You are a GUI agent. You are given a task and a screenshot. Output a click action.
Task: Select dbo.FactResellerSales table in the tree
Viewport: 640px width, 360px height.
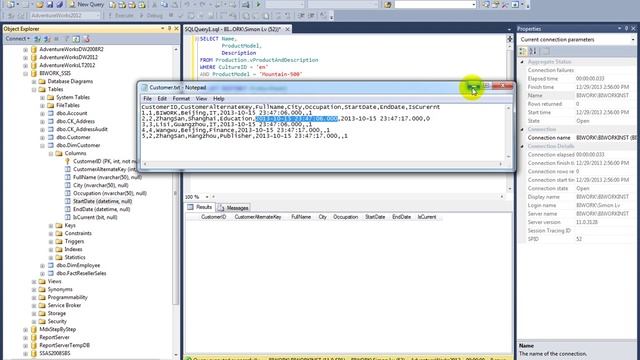pos(81,273)
